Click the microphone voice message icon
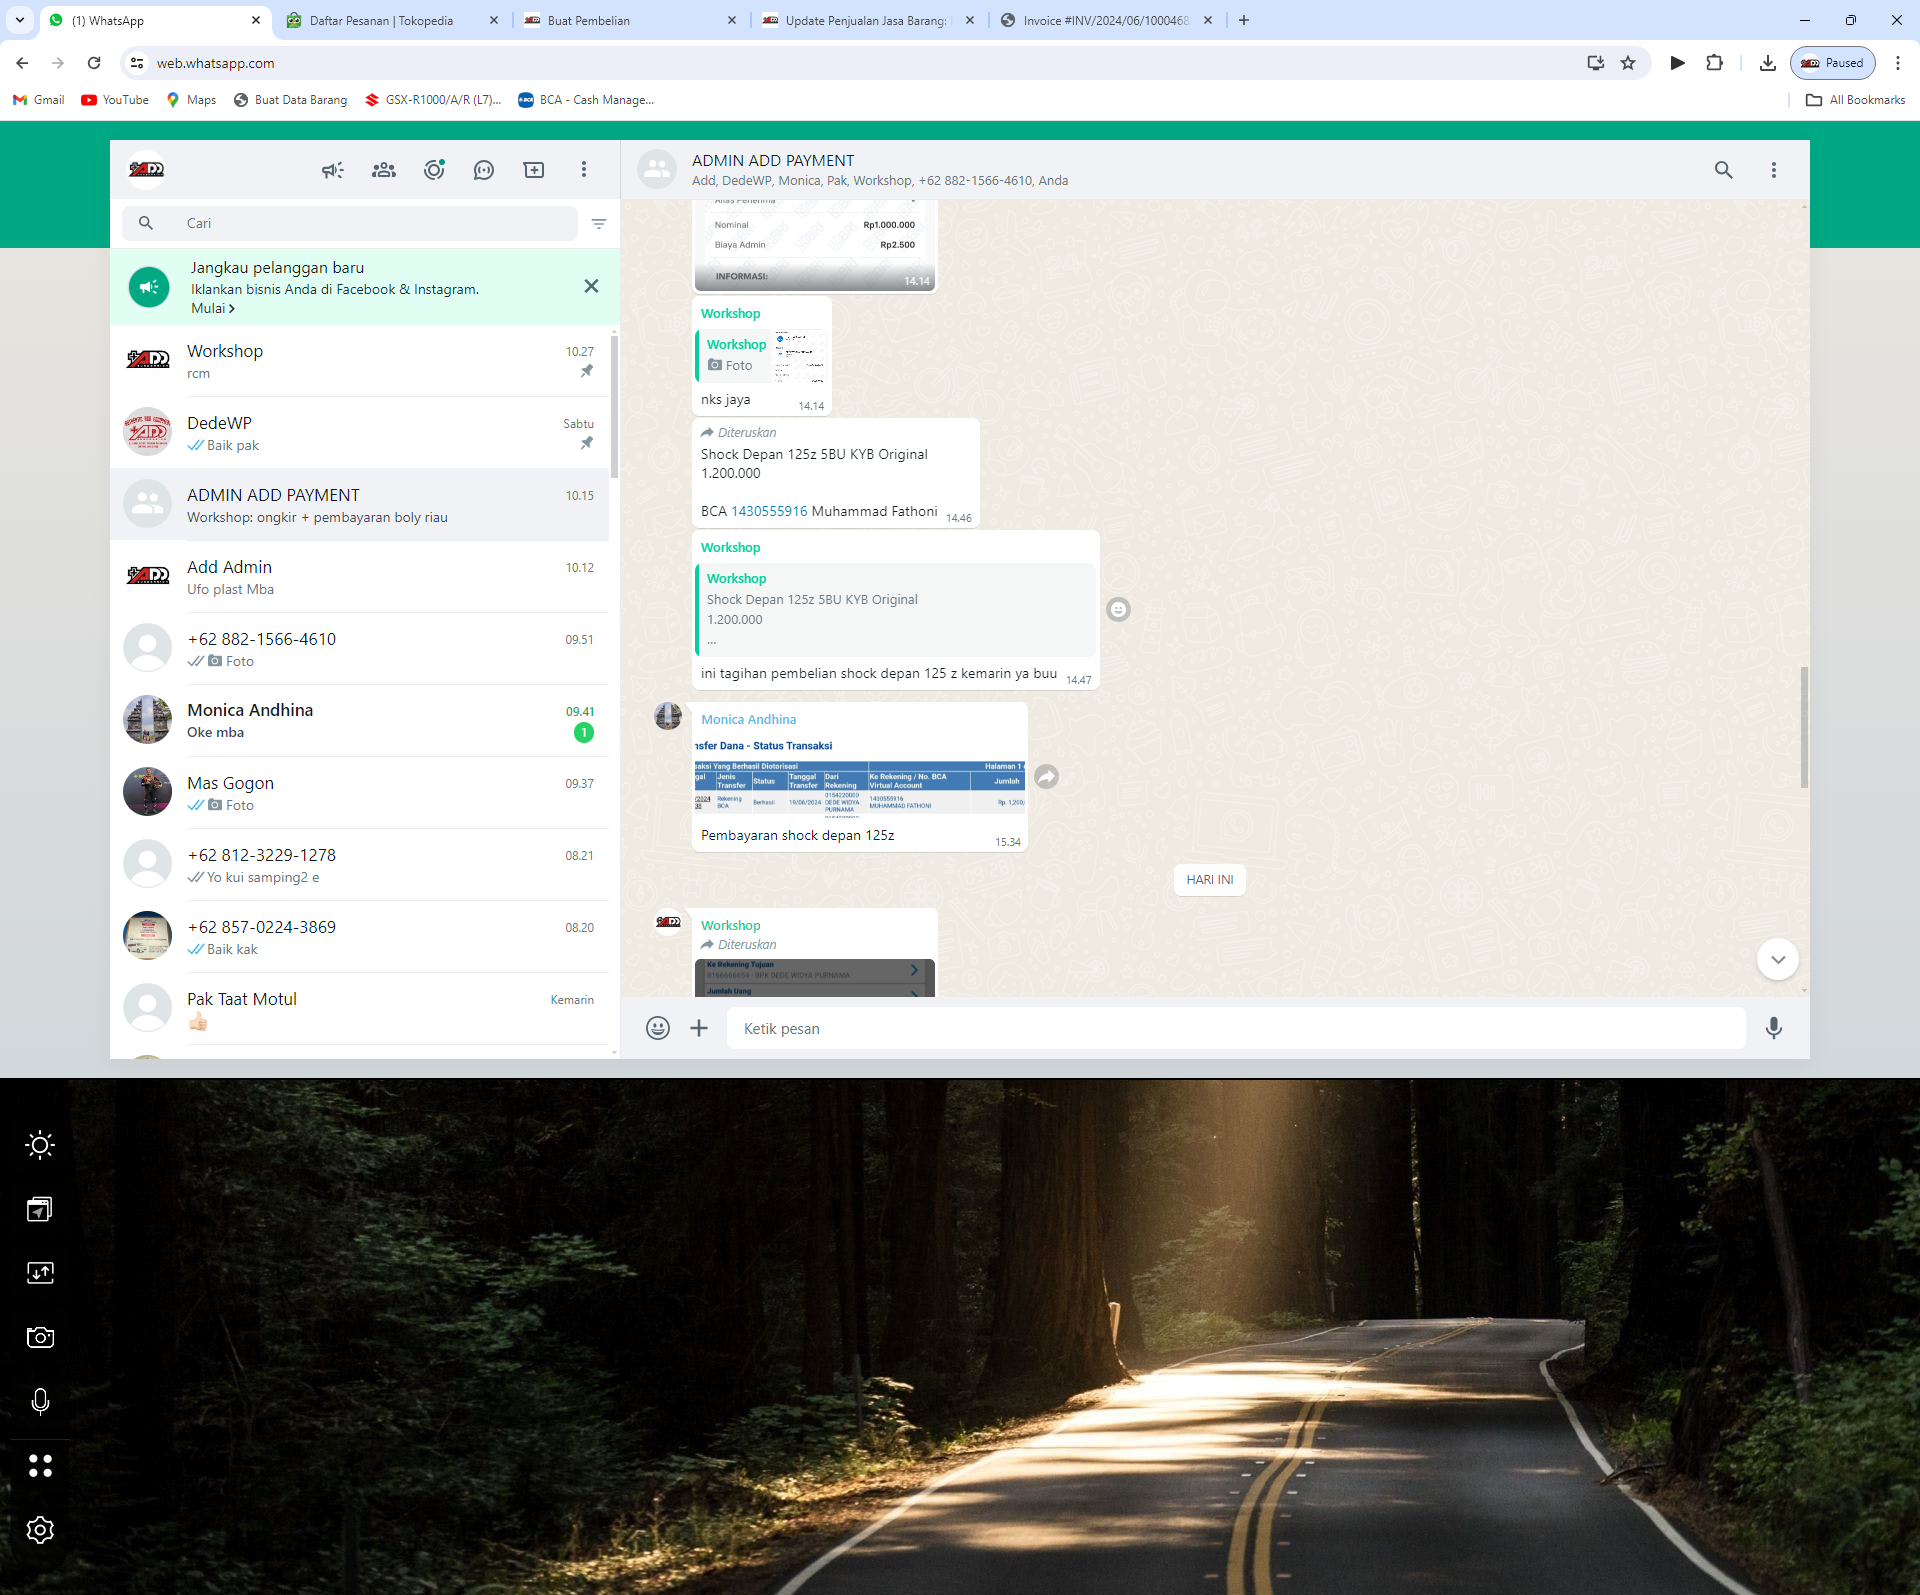Image resolution: width=1920 pixels, height=1595 pixels. (x=1773, y=1028)
